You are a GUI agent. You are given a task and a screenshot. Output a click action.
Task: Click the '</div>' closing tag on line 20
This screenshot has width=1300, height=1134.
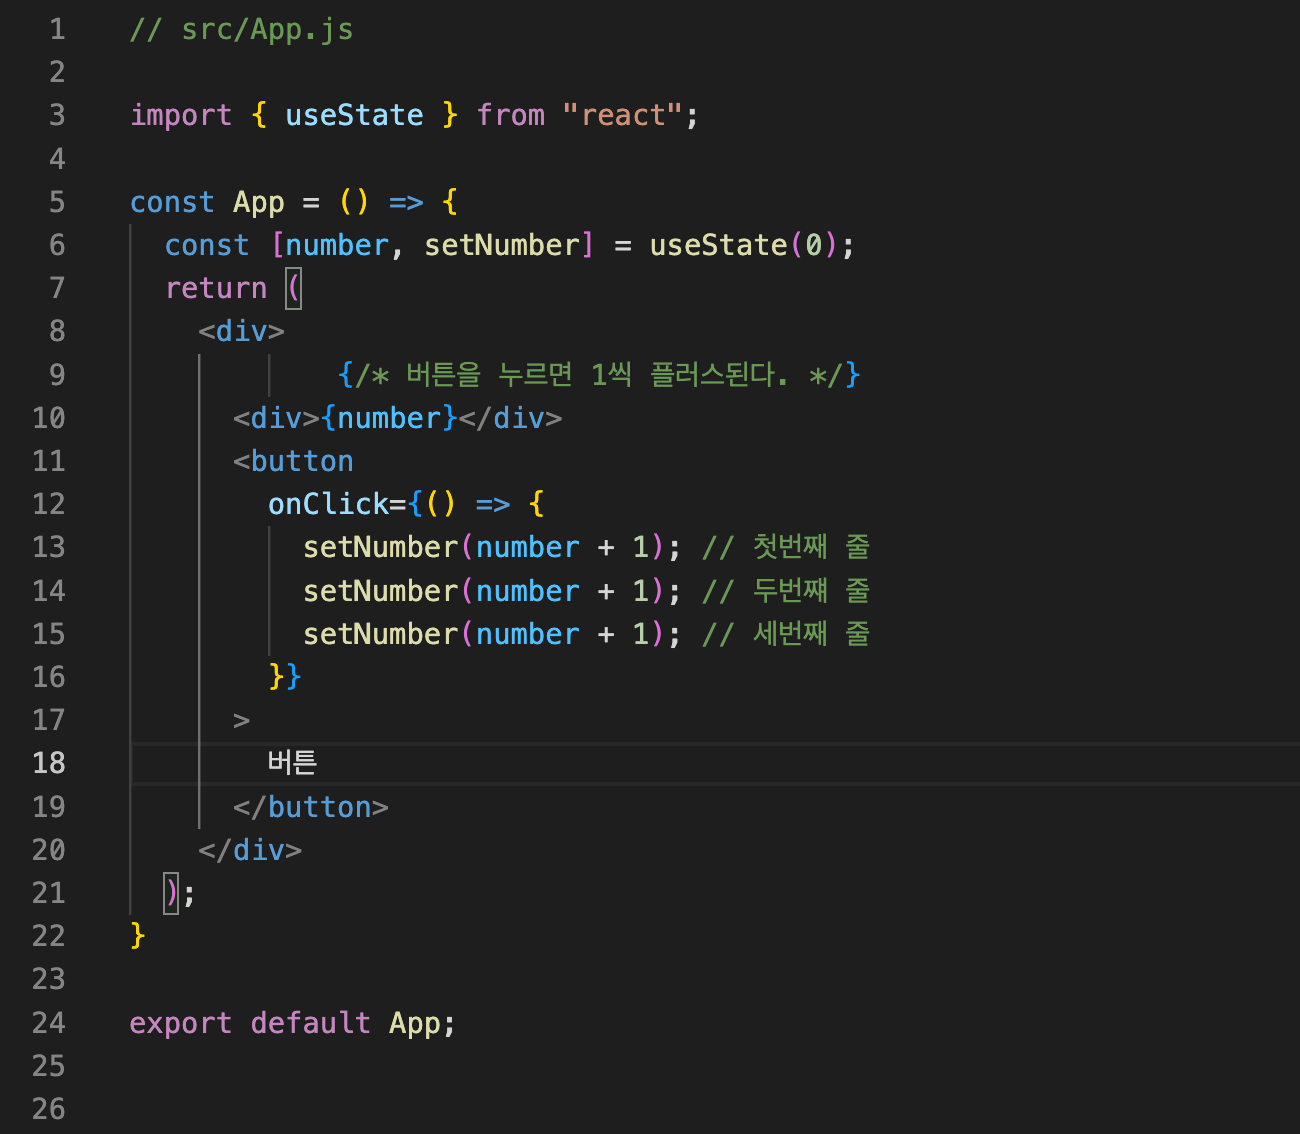coord(250,851)
